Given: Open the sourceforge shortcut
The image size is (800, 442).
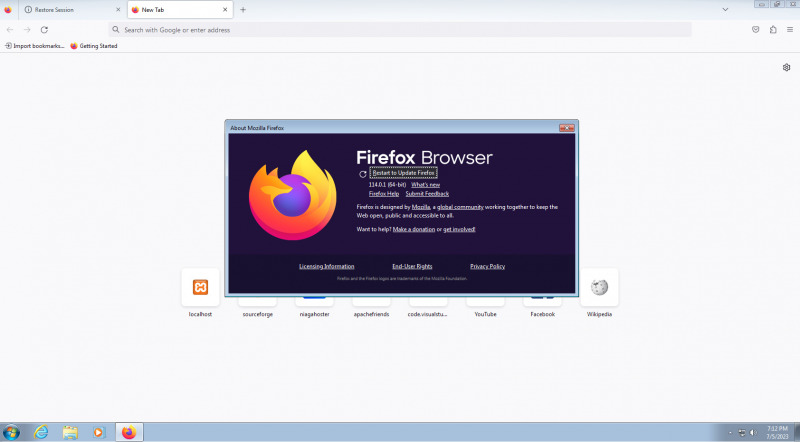Looking at the screenshot, I should point(258,306).
